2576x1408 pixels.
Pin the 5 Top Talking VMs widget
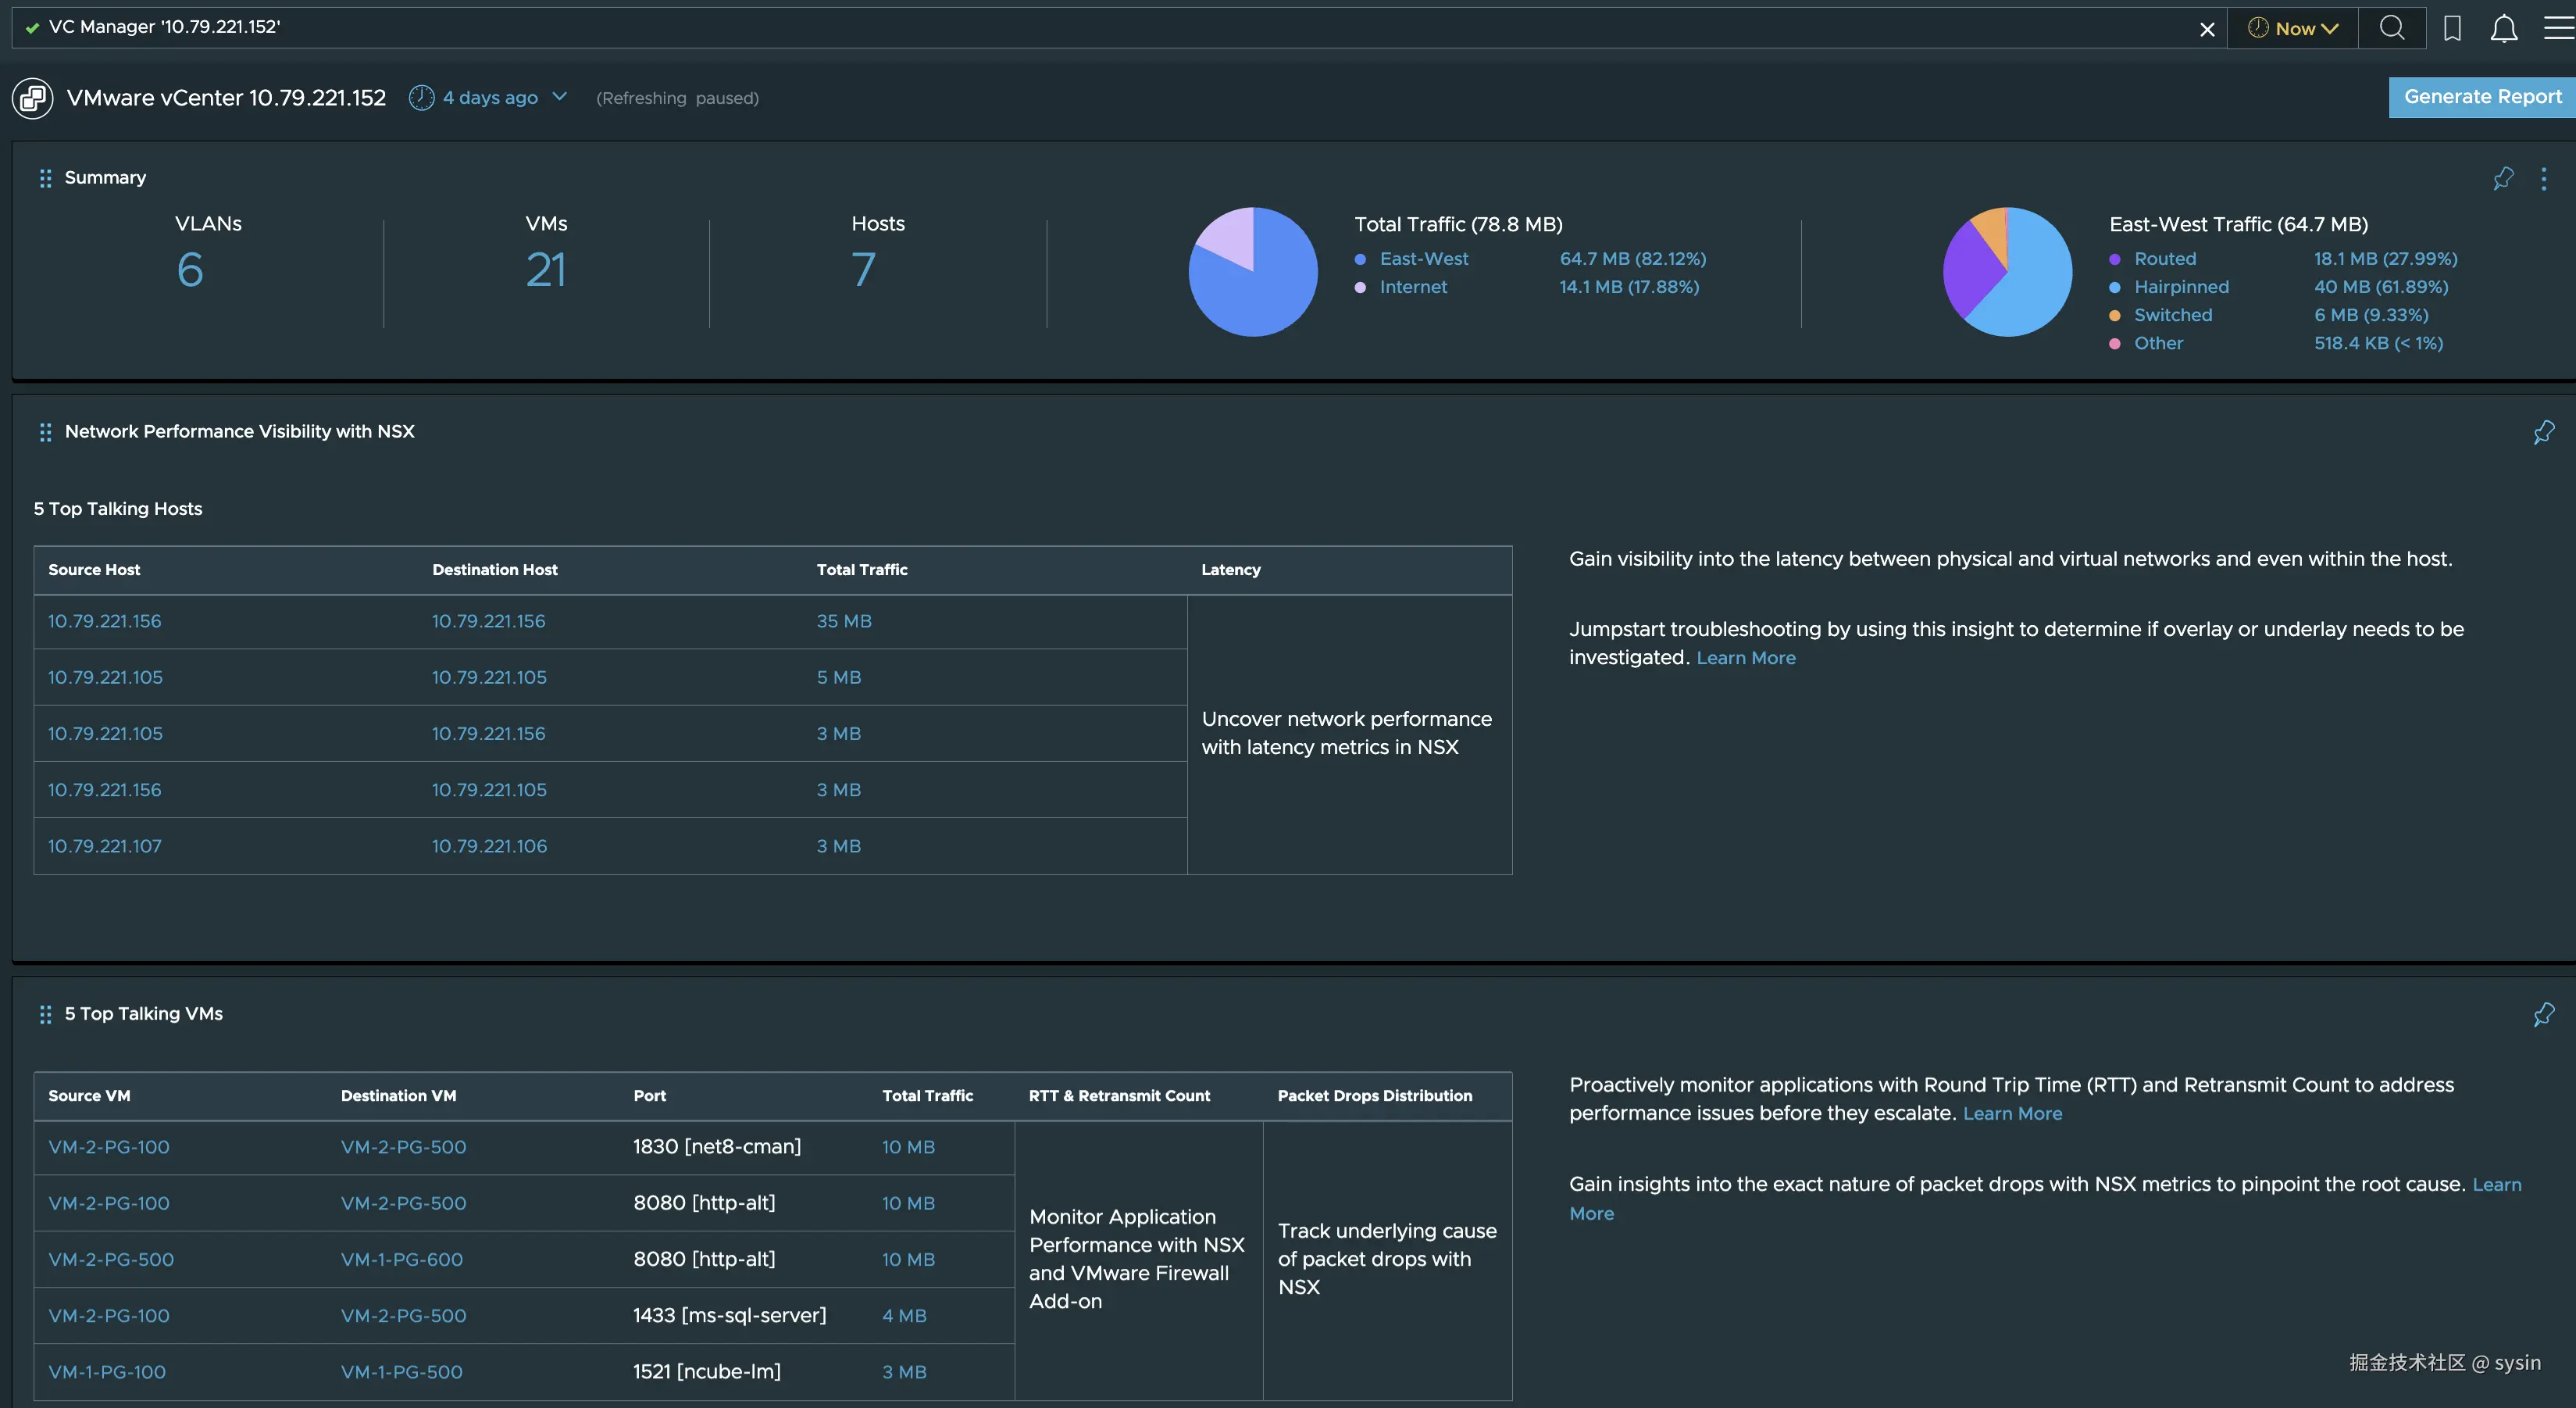click(2543, 1014)
